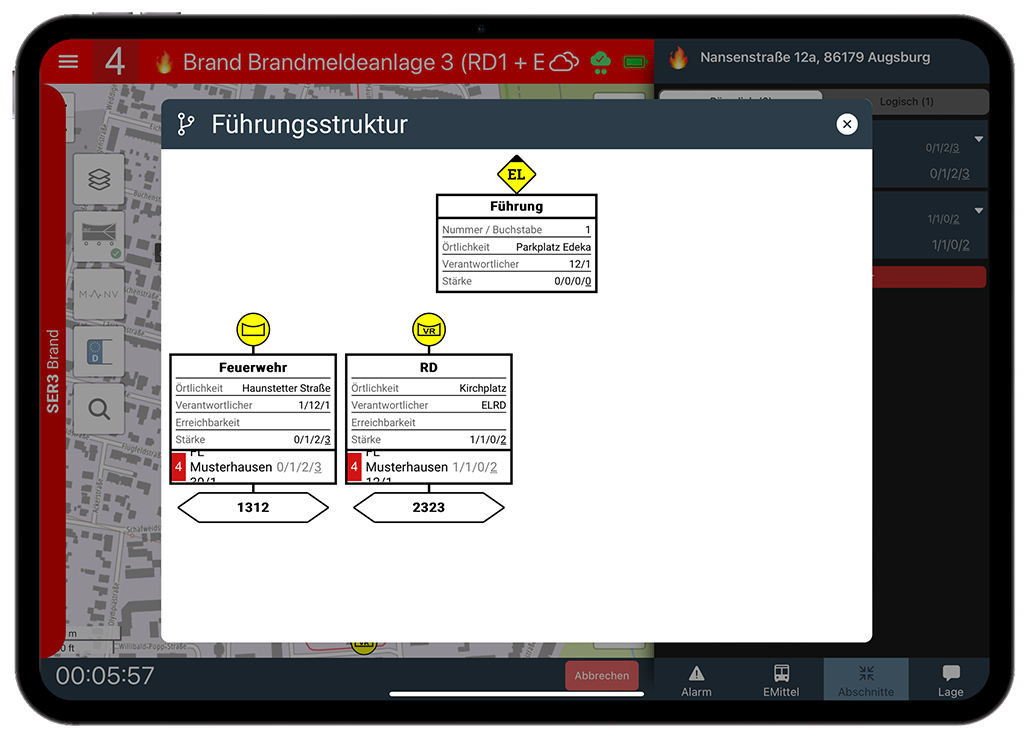The height and width of the screenshot is (738, 1027).
Task: Click the license plate lookup icon
Action: pyautogui.click(x=99, y=351)
